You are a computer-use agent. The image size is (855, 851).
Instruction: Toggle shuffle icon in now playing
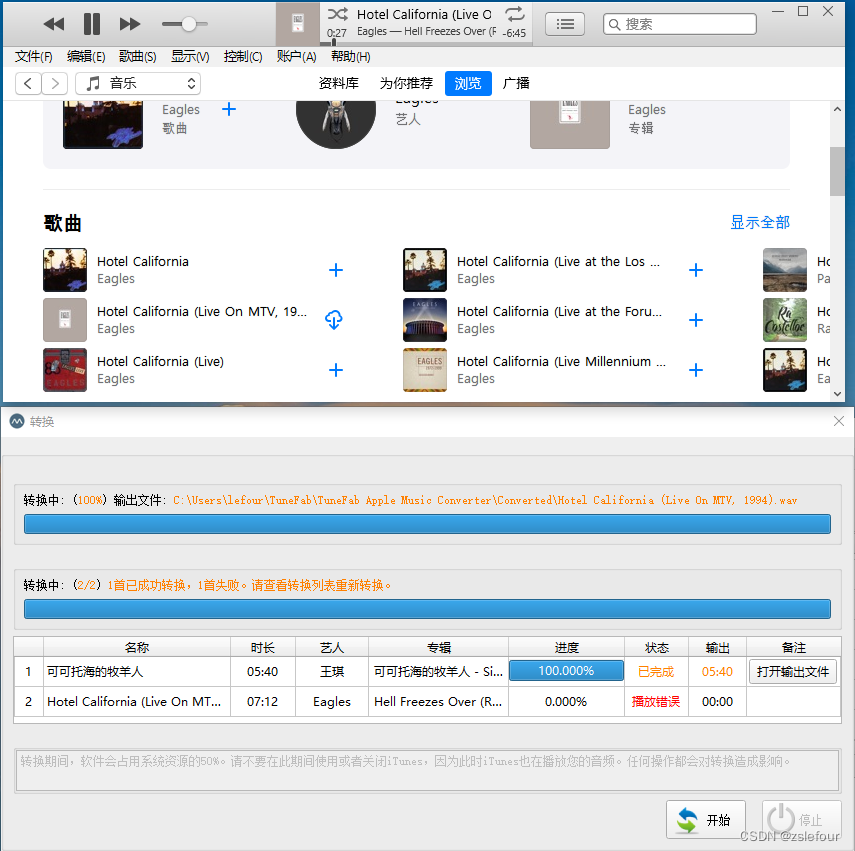pyautogui.click(x=338, y=14)
